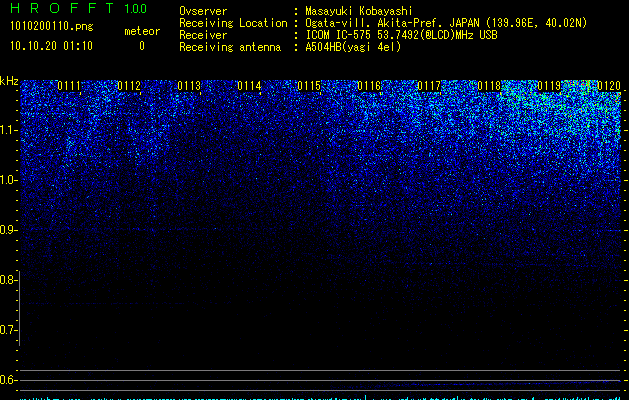This screenshot has width=629, height=400.
Task: Click the meteor count value 0
Action: (x=142, y=46)
